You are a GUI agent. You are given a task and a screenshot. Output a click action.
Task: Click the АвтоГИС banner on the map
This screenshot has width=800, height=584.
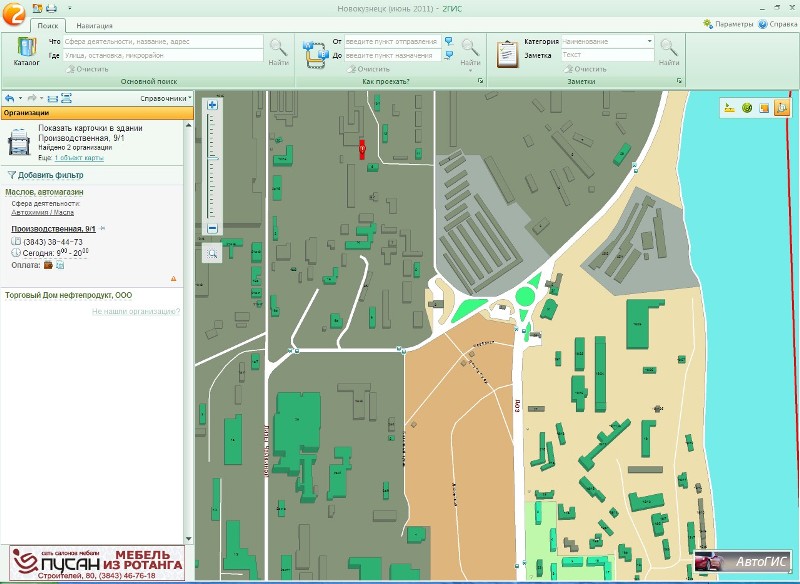[742, 561]
